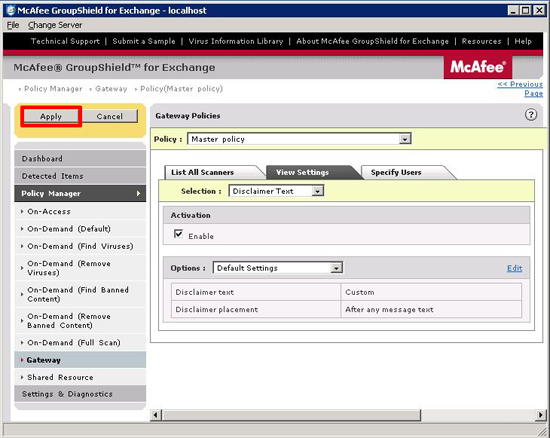Close the GroupShield window

(x=539, y=11)
